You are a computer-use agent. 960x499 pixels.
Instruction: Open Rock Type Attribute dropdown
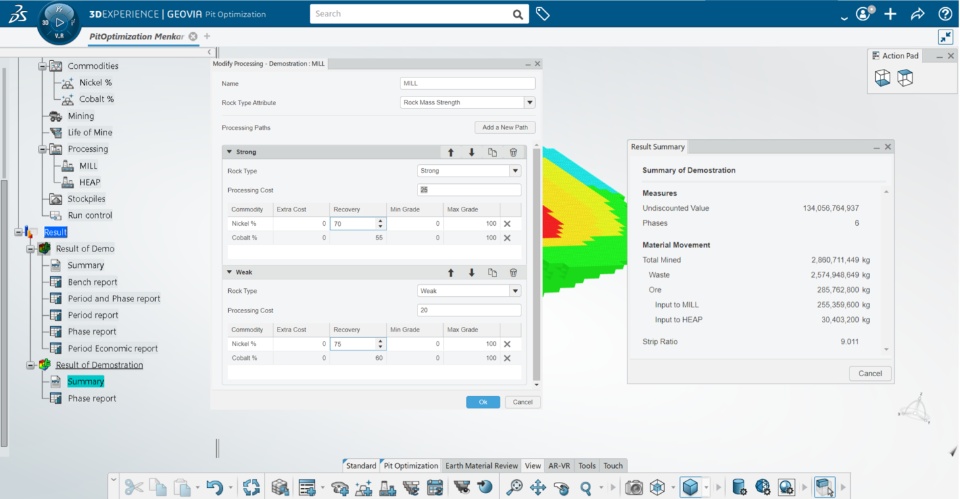pos(530,102)
